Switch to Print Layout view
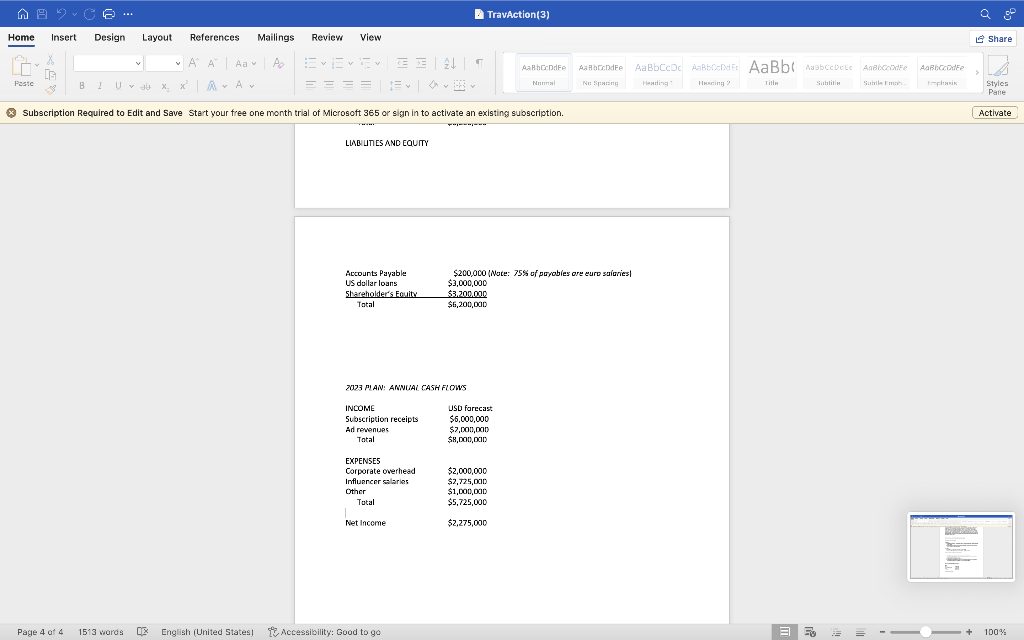The width and height of the screenshot is (1024, 640). click(785, 632)
